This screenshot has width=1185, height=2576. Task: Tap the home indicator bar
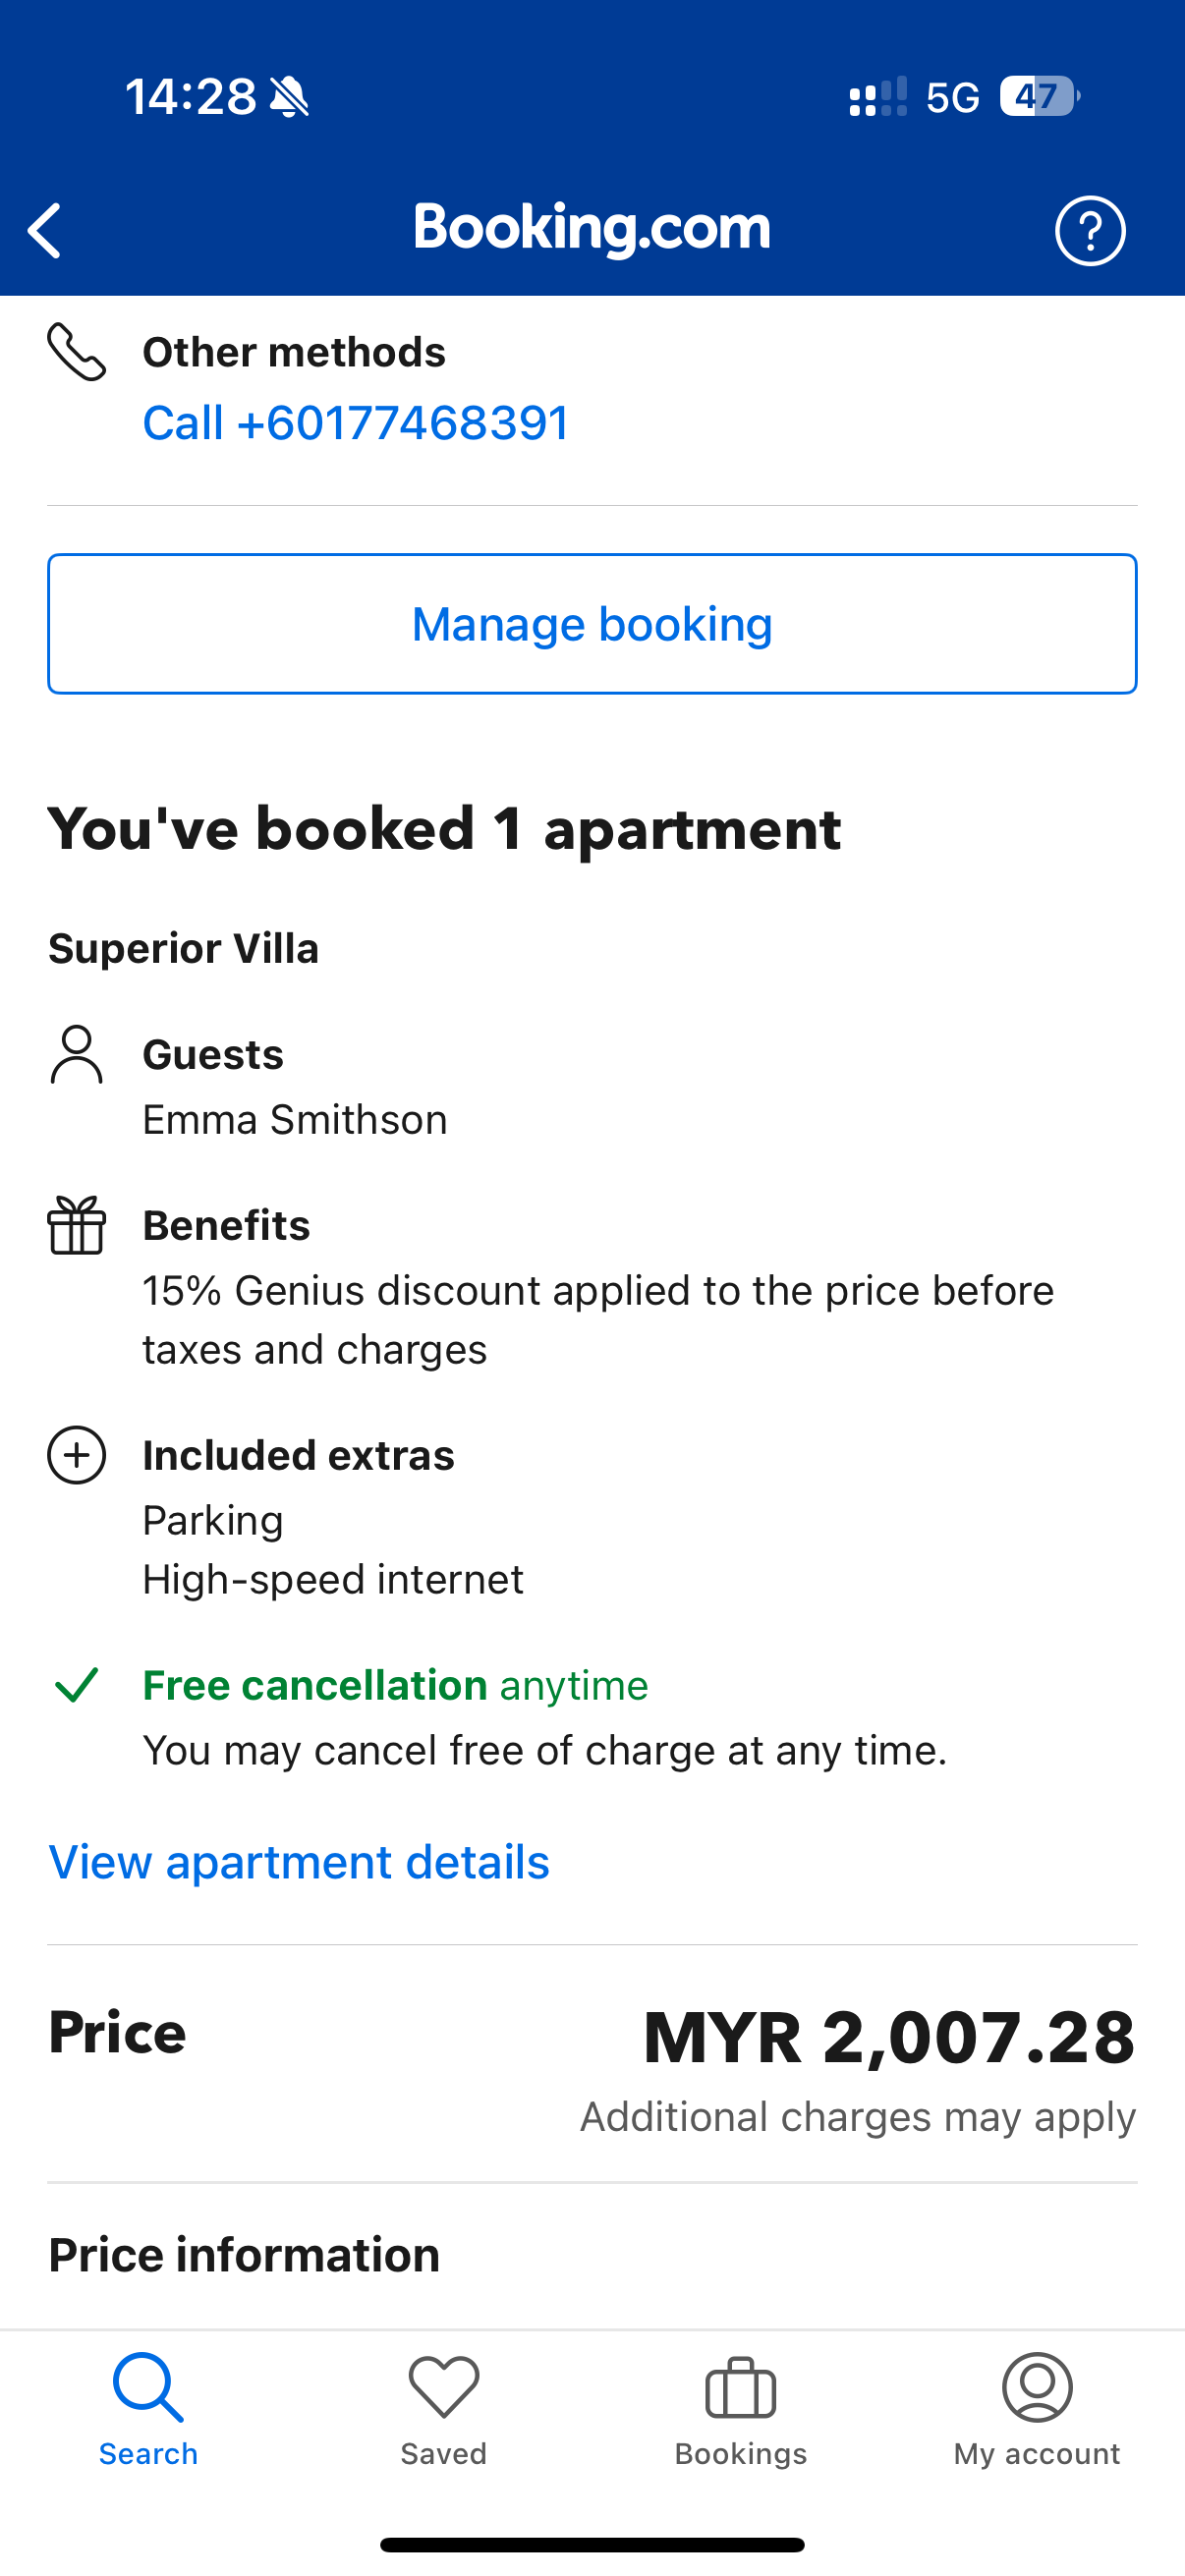point(592,2544)
